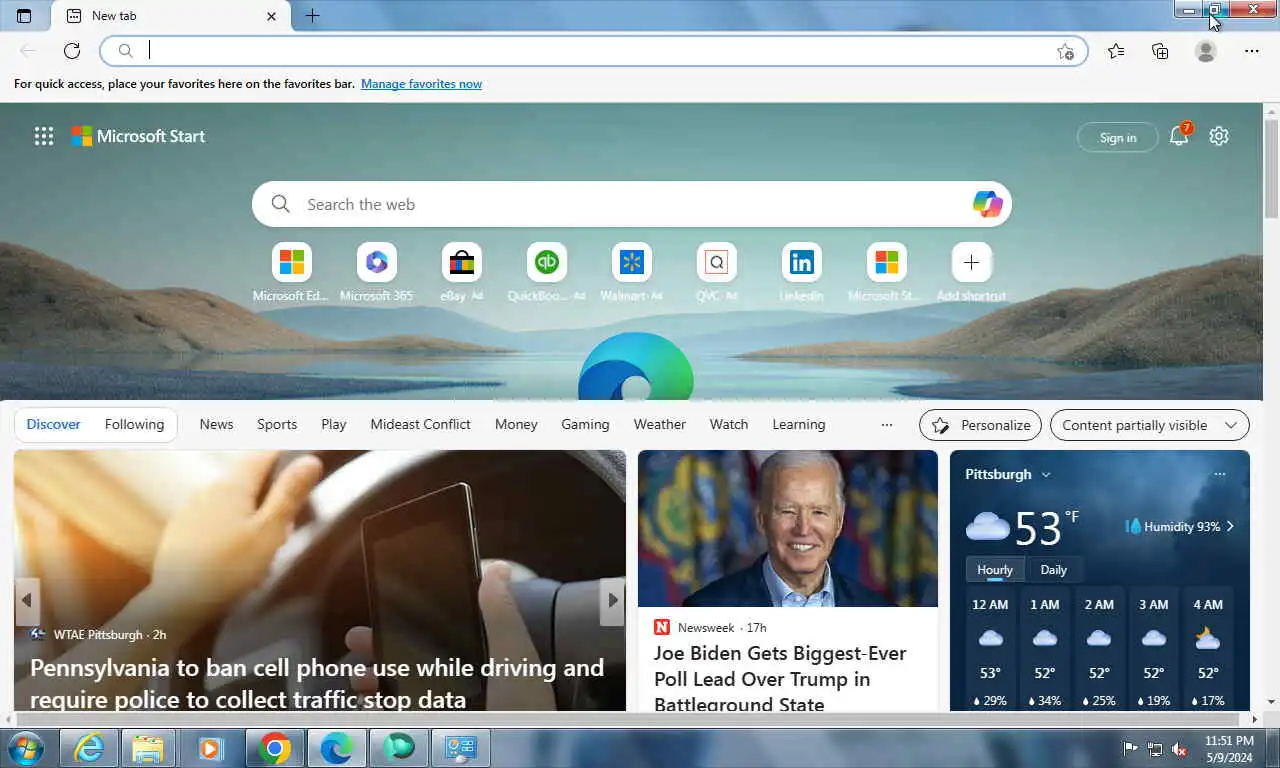1280x768 pixels.
Task: Click the 4 AM forecast column
Action: pos(1208,651)
